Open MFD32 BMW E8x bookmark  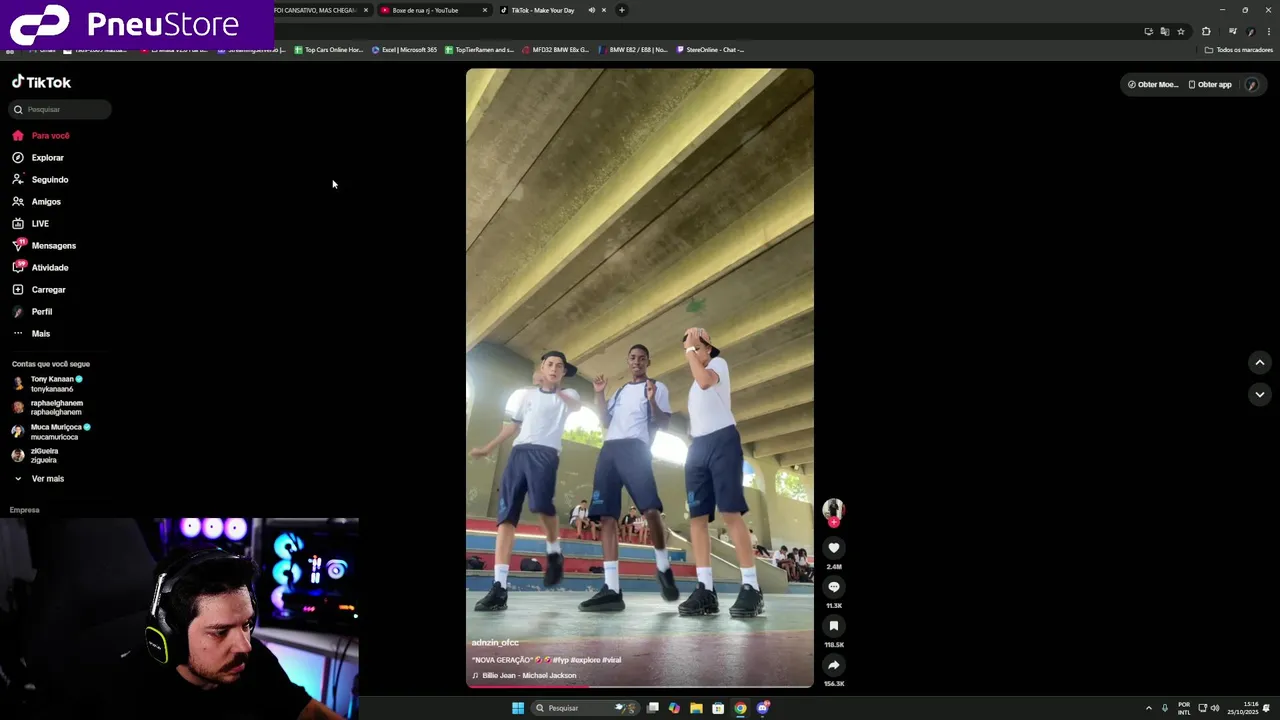pyautogui.click(x=555, y=49)
